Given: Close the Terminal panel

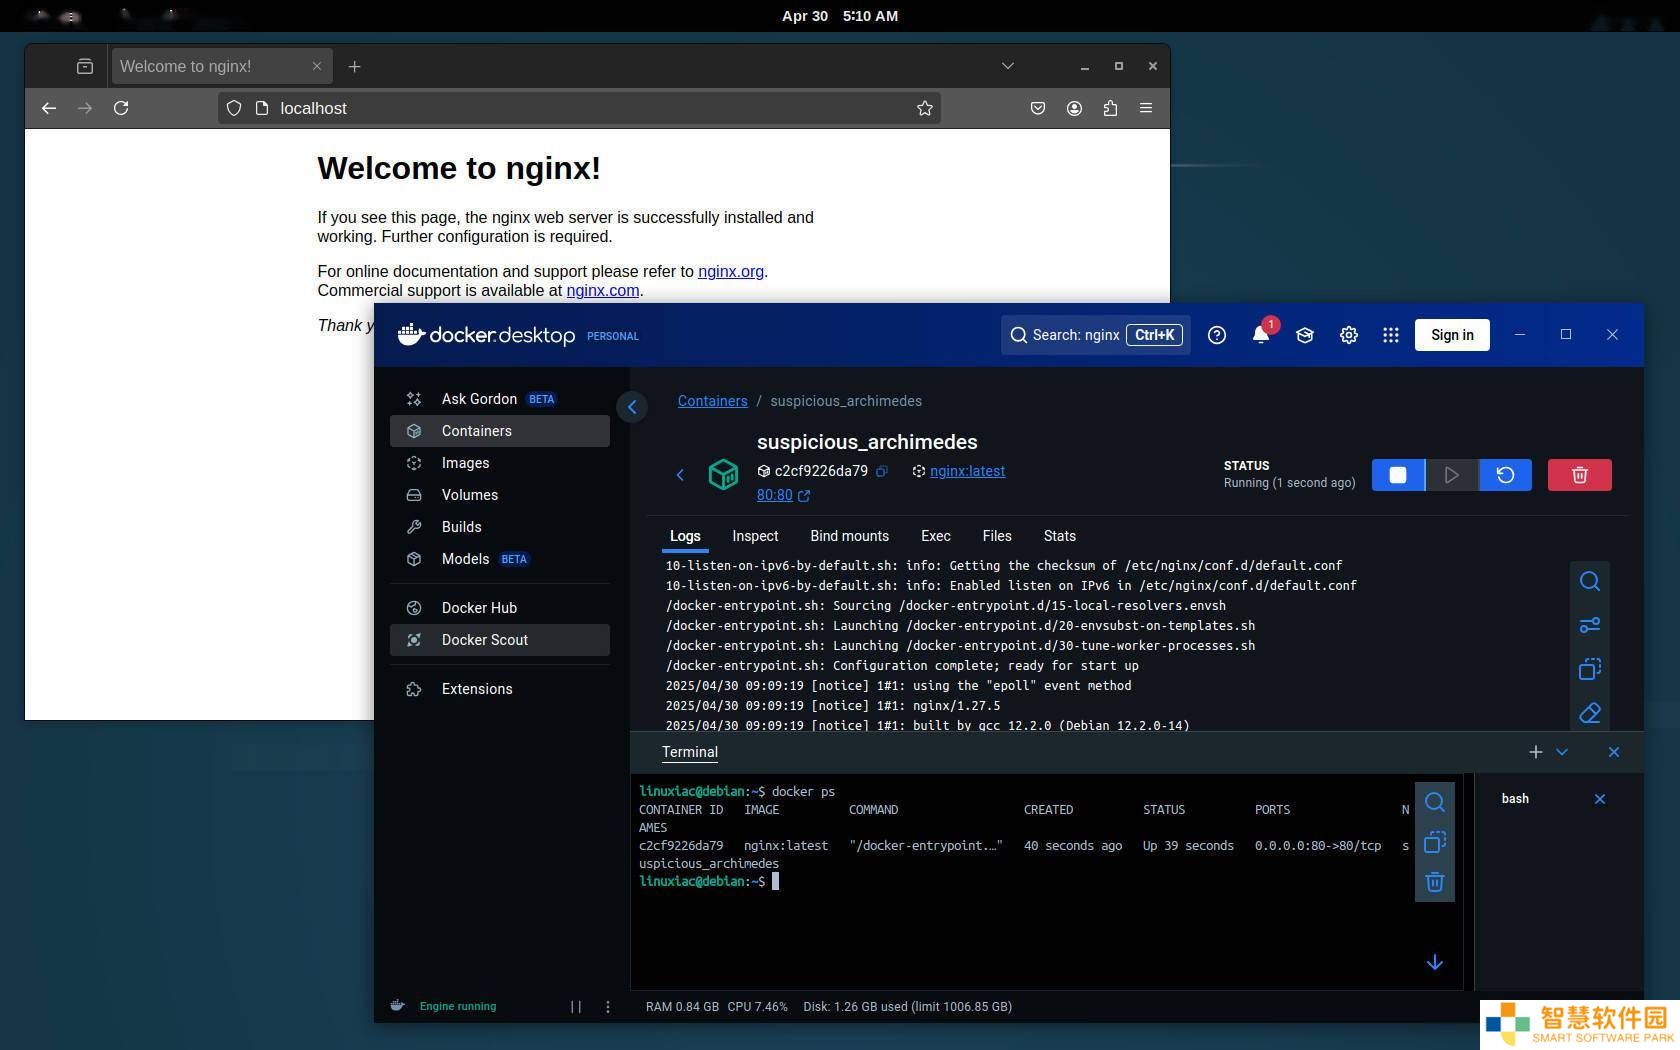Looking at the screenshot, I should (1614, 752).
